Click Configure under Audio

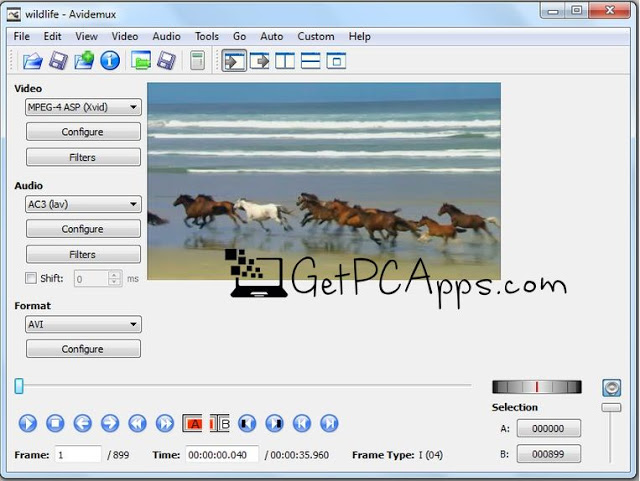point(83,229)
